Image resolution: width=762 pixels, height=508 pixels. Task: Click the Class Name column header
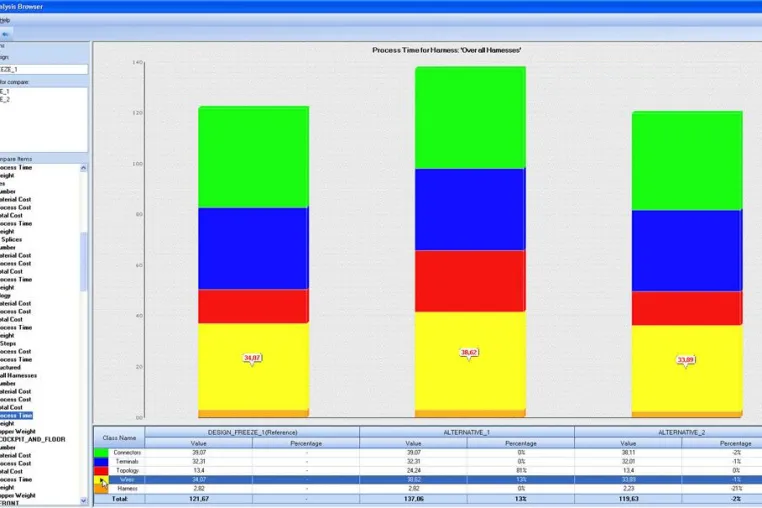[x=119, y=438]
